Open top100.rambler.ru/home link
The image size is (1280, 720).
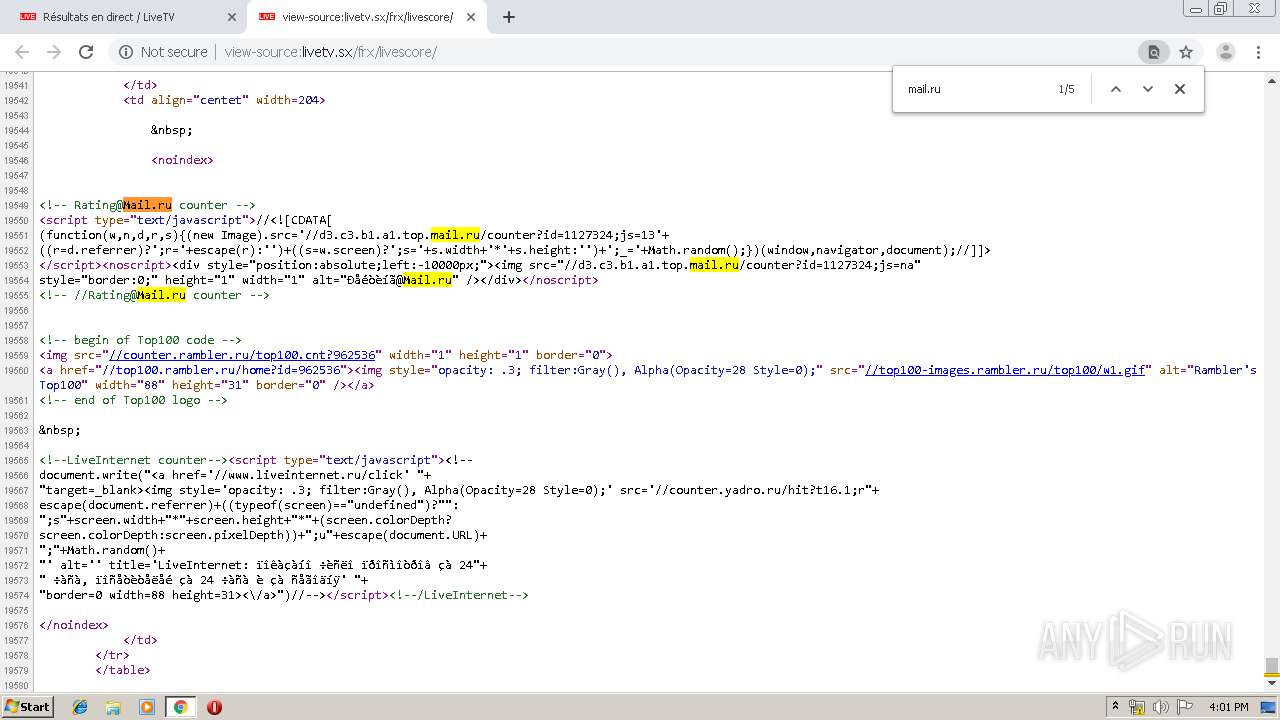click(x=222, y=370)
